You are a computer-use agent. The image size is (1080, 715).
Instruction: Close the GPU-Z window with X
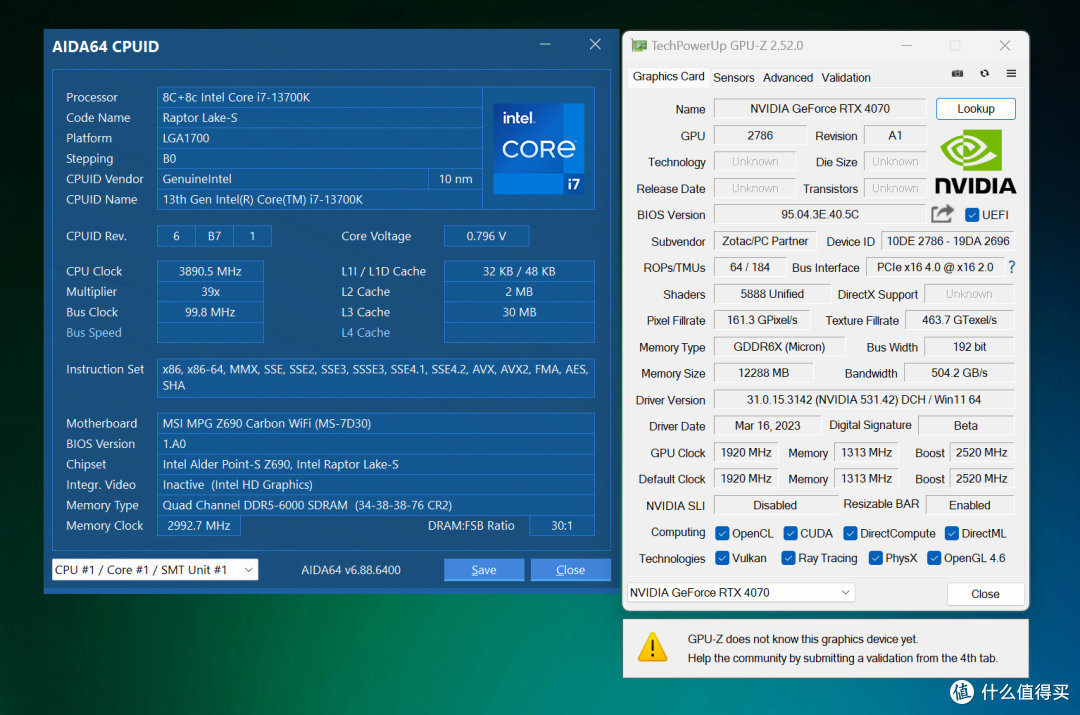[1005, 45]
